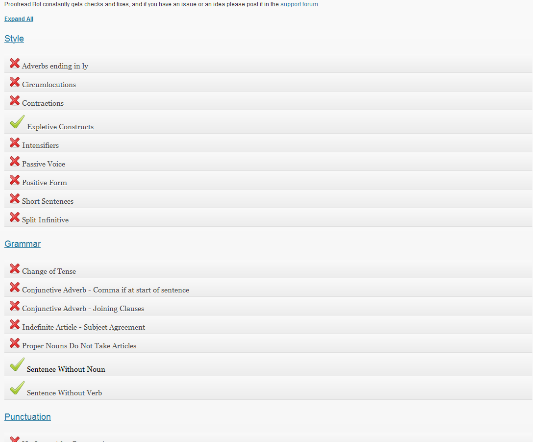Click the red X beside Change of Tense

coord(15,269)
